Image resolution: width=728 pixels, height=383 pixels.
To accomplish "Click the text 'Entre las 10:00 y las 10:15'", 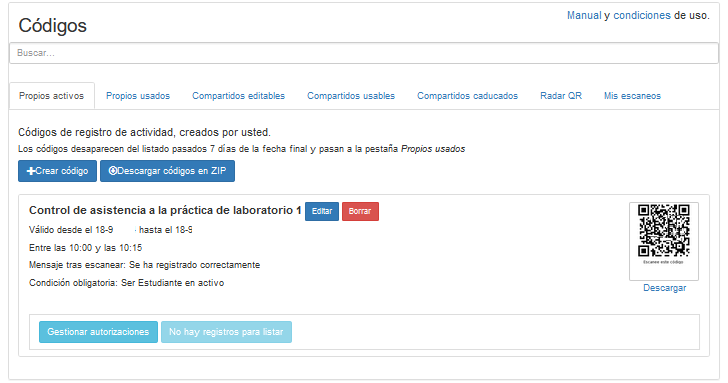I will point(85,248).
